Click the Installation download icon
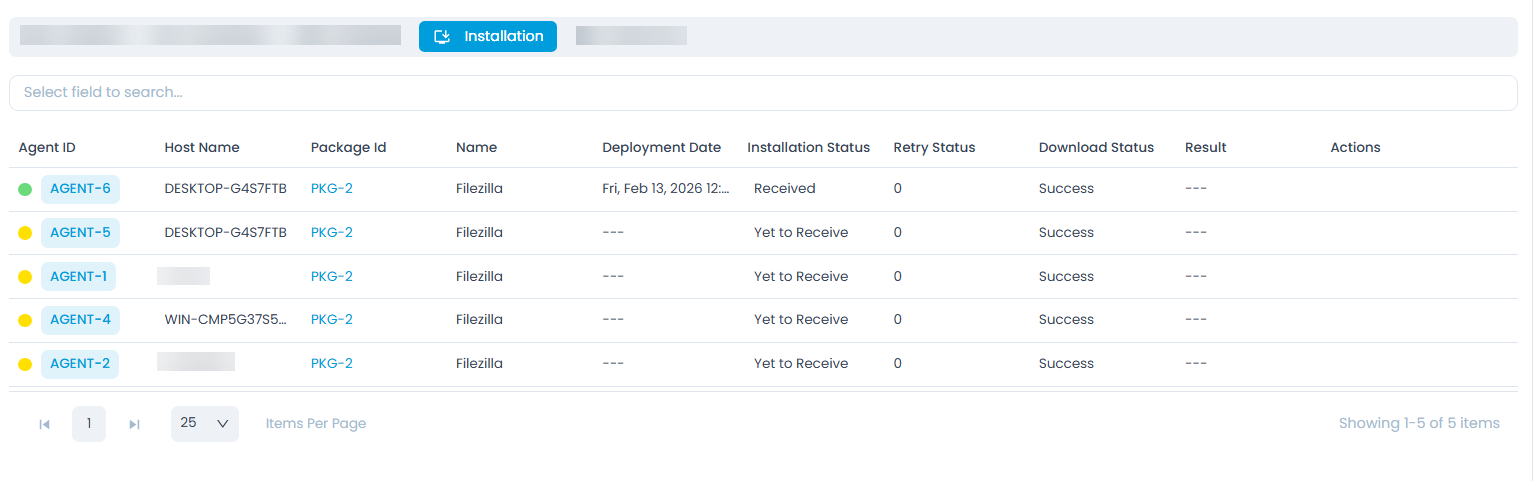1533x481 pixels. point(442,37)
